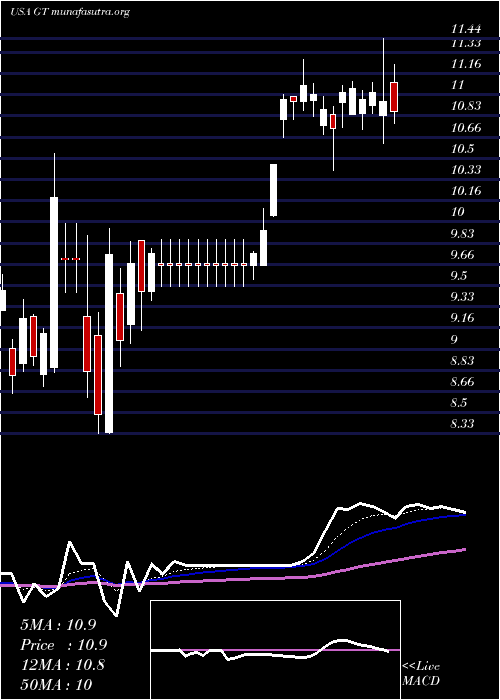Click the 9.16 price axis label

pos(462,318)
